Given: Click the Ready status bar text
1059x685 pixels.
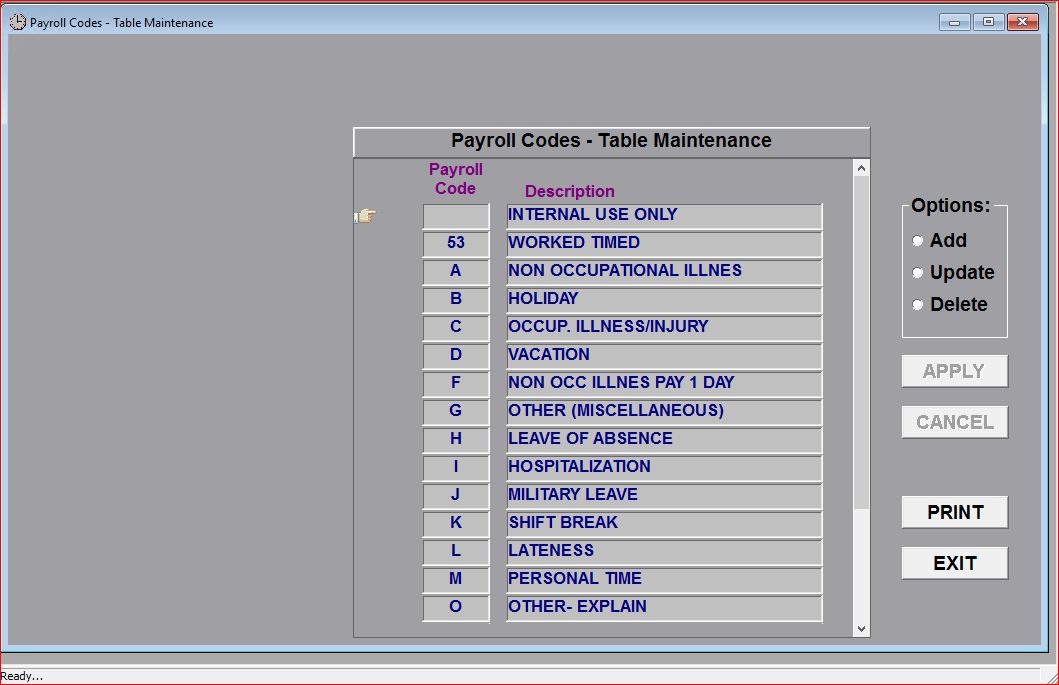Looking at the screenshot, I should (22, 676).
